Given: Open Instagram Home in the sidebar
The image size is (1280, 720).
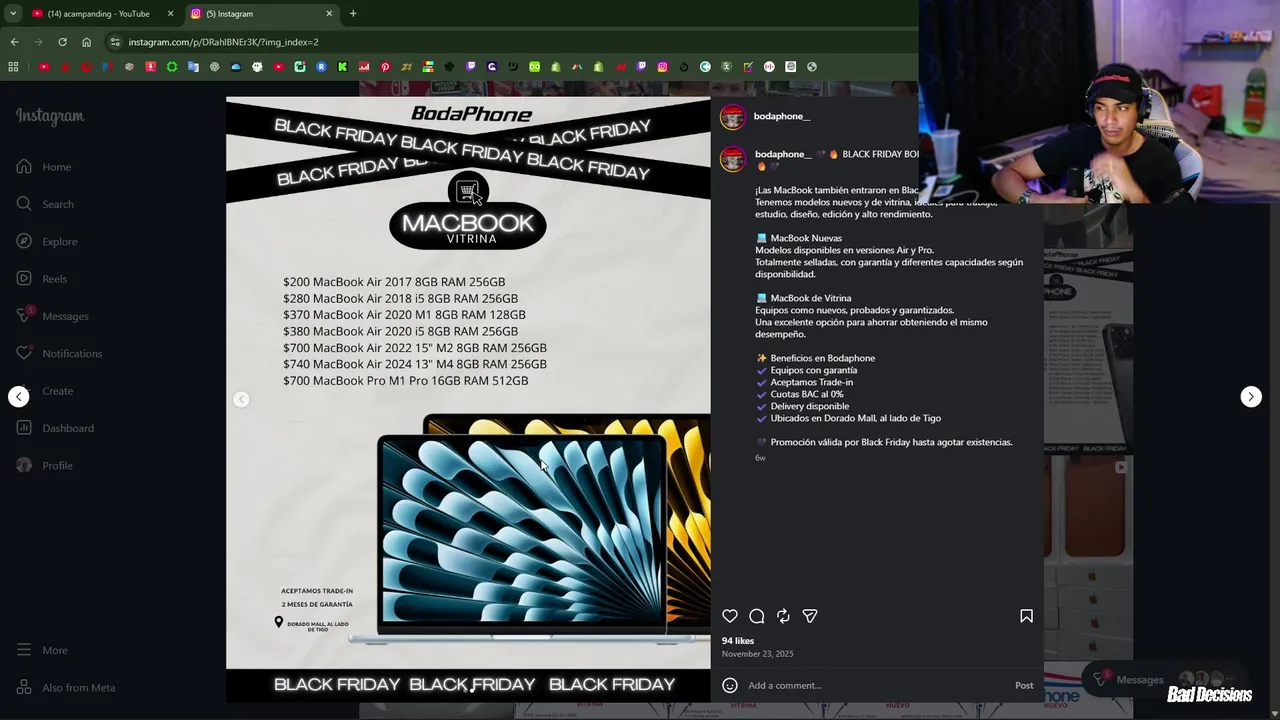Looking at the screenshot, I should point(44,167).
